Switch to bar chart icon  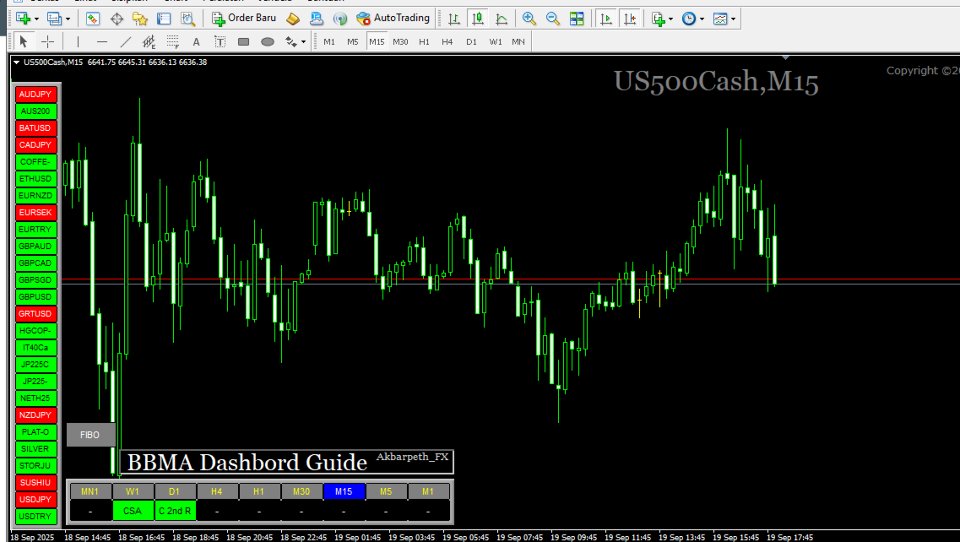pos(454,18)
